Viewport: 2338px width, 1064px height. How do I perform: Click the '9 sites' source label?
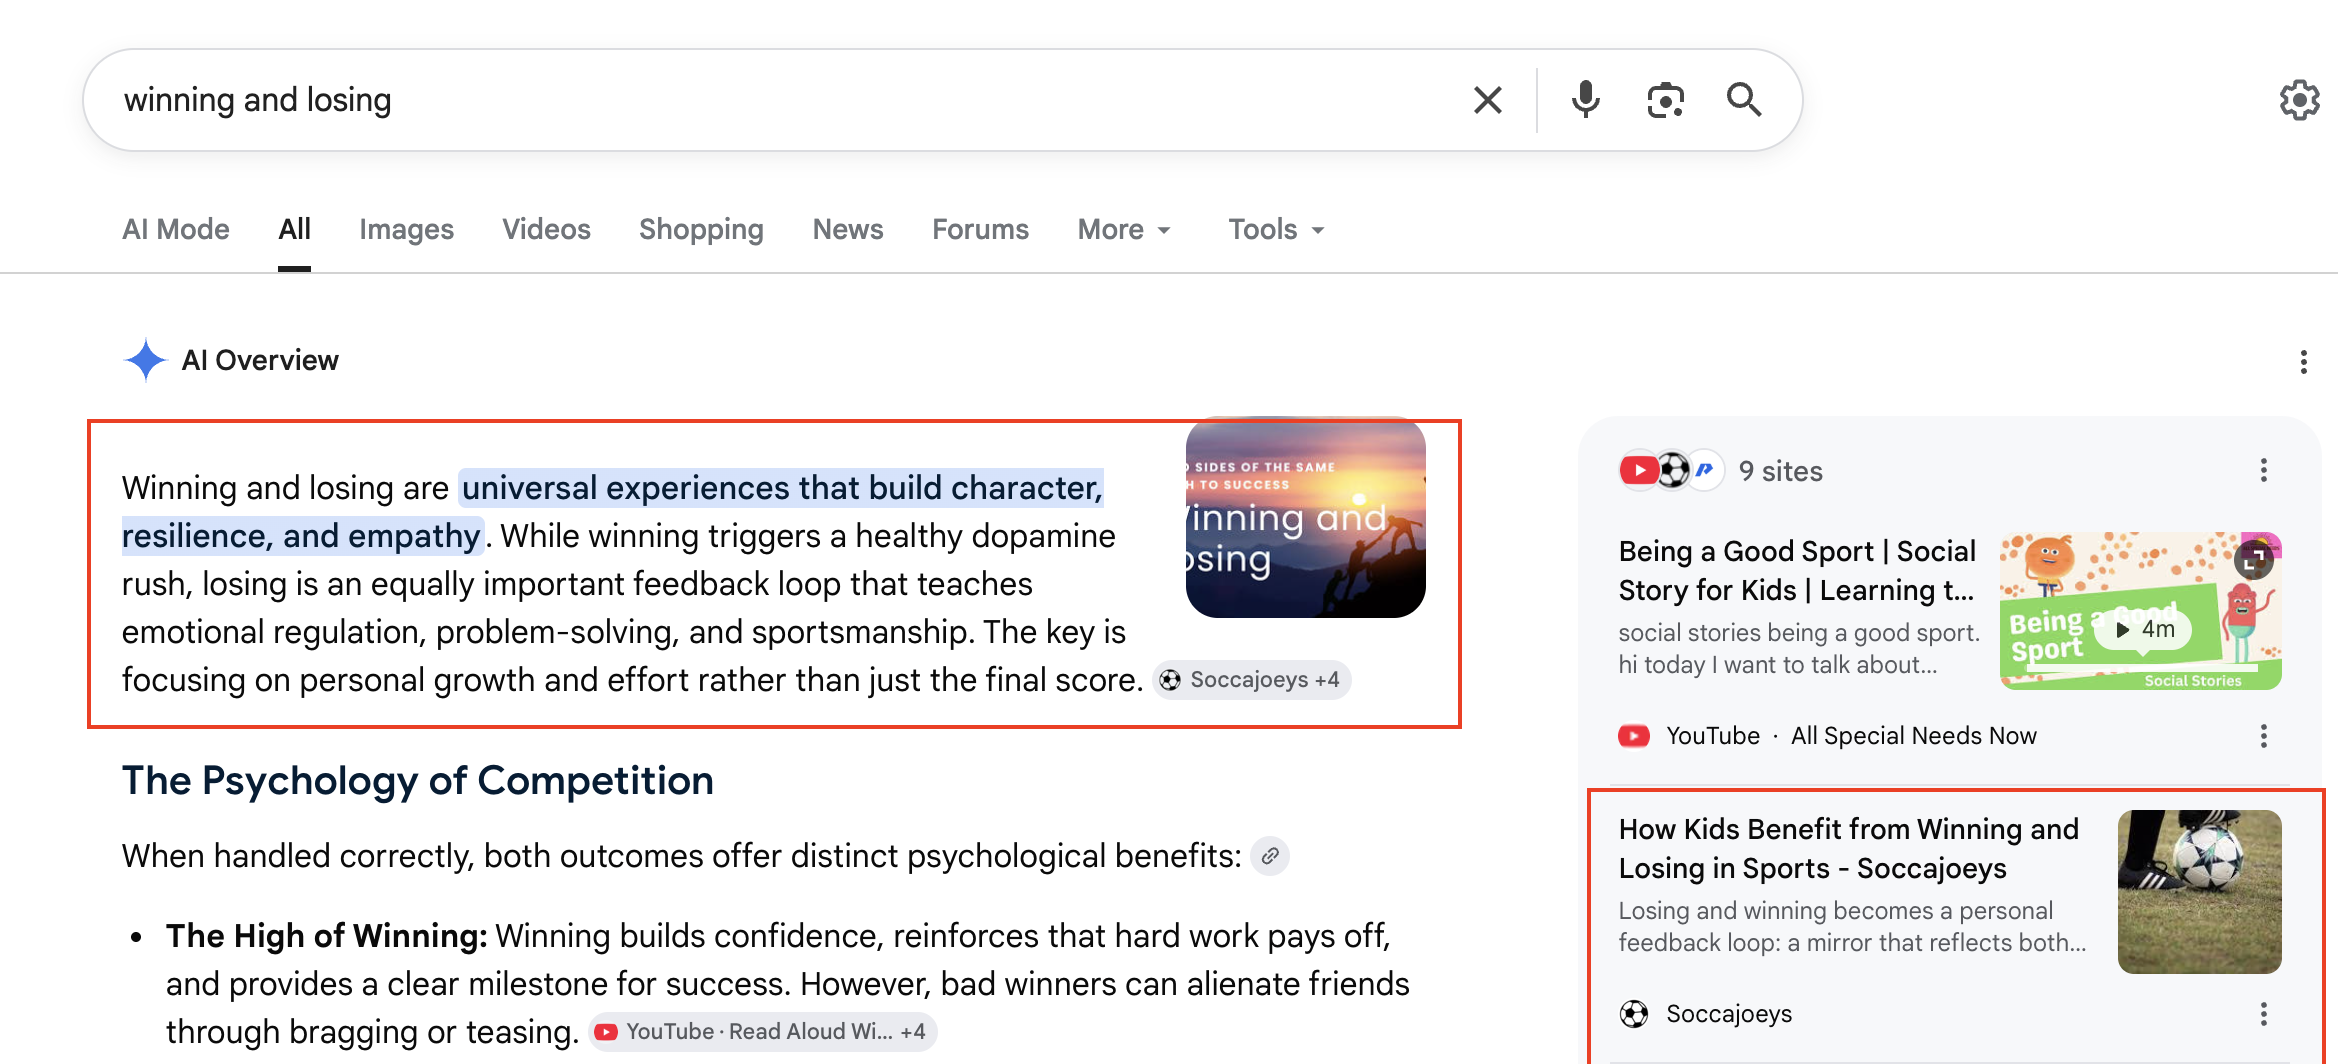point(1780,471)
